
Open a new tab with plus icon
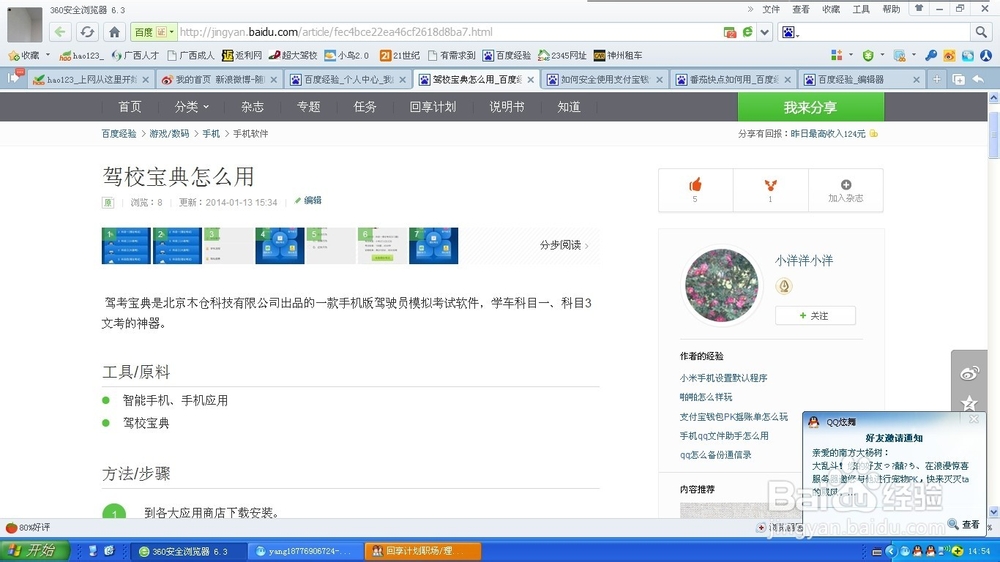pyautogui.click(x=936, y=79)
